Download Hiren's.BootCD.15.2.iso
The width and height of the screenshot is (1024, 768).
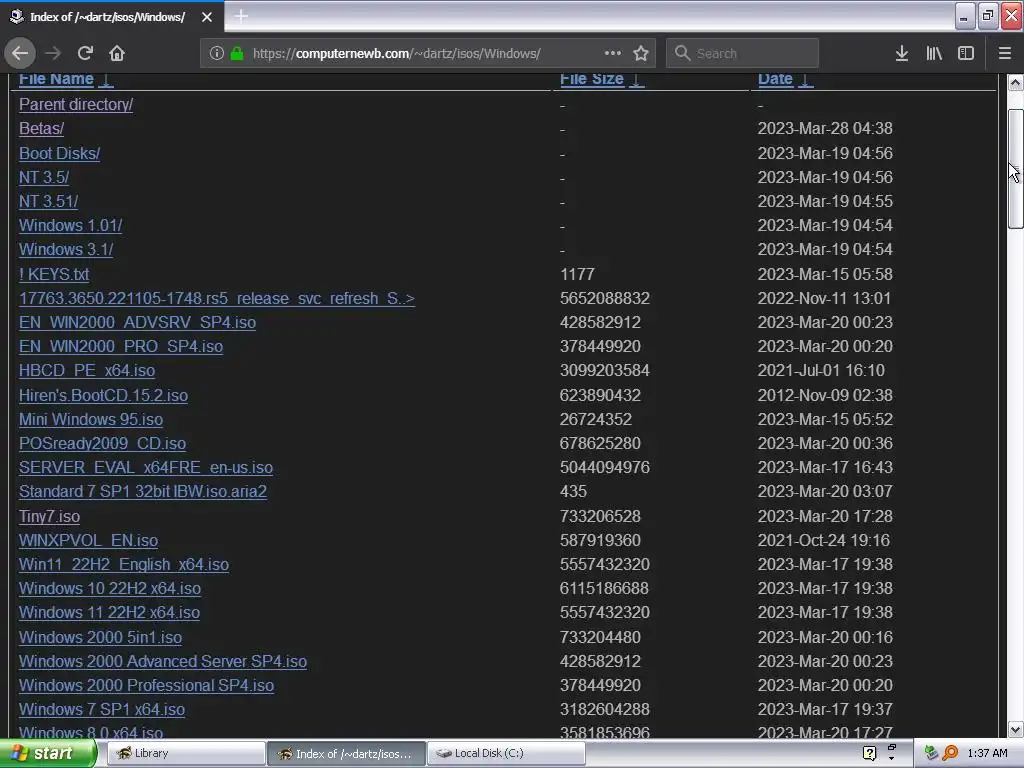[103, 396]
